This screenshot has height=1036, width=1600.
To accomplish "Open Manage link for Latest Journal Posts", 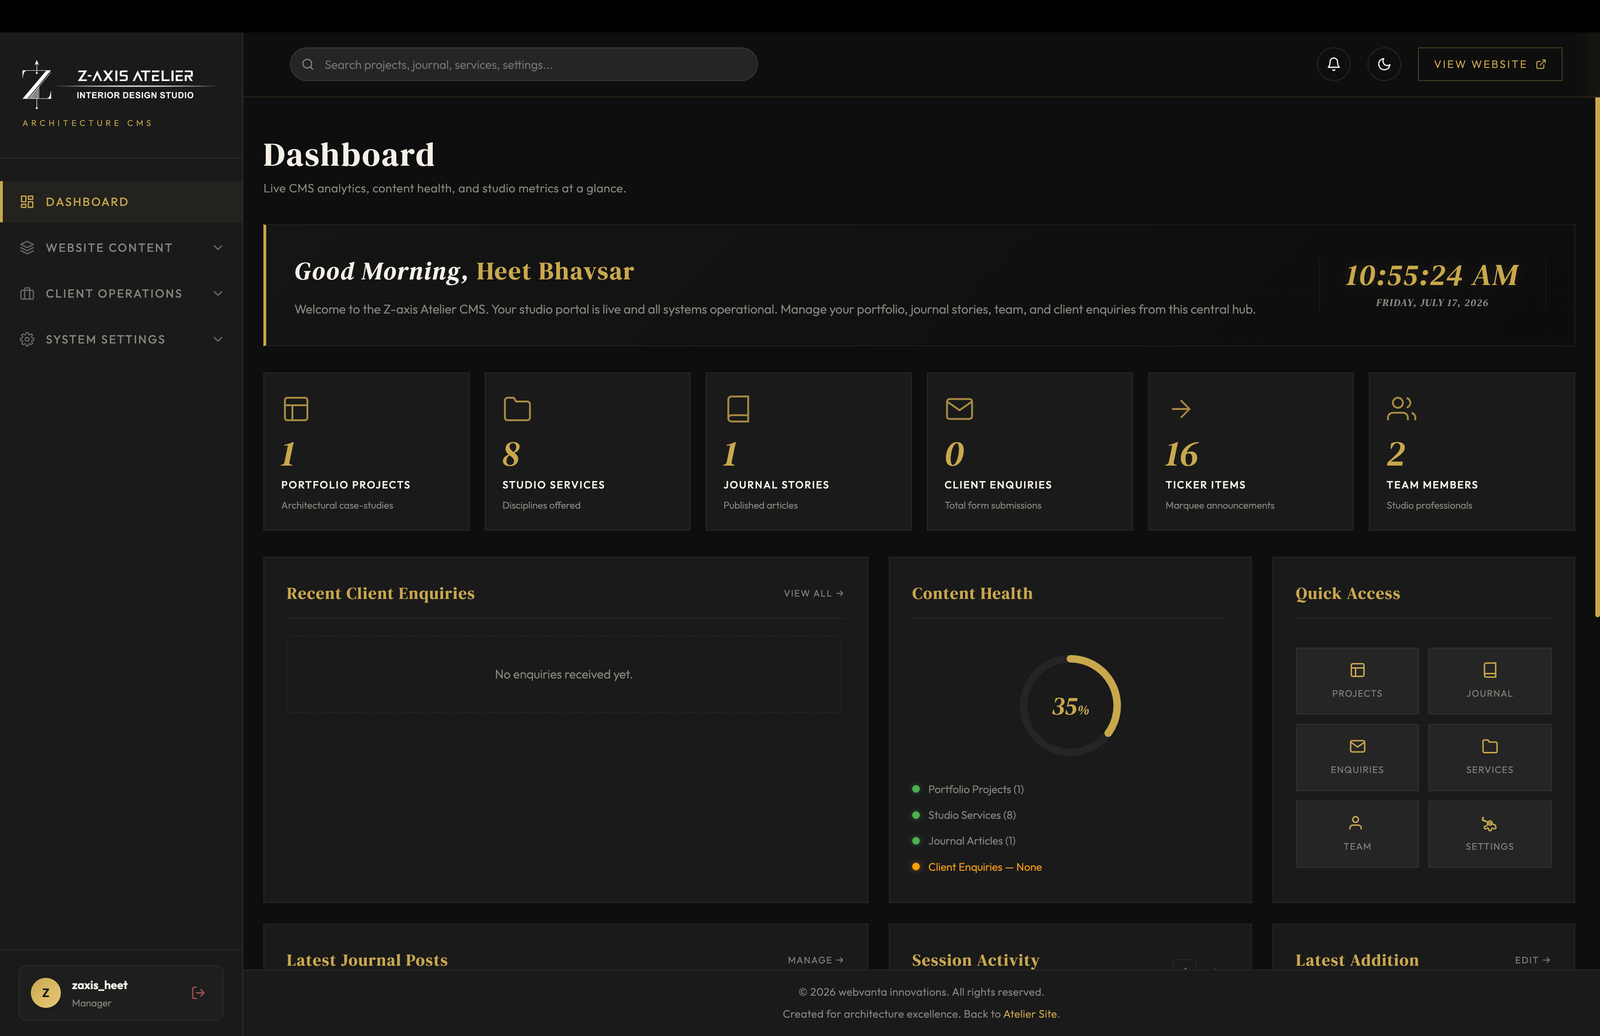I will pyautogui.click(x=816, y=960).
